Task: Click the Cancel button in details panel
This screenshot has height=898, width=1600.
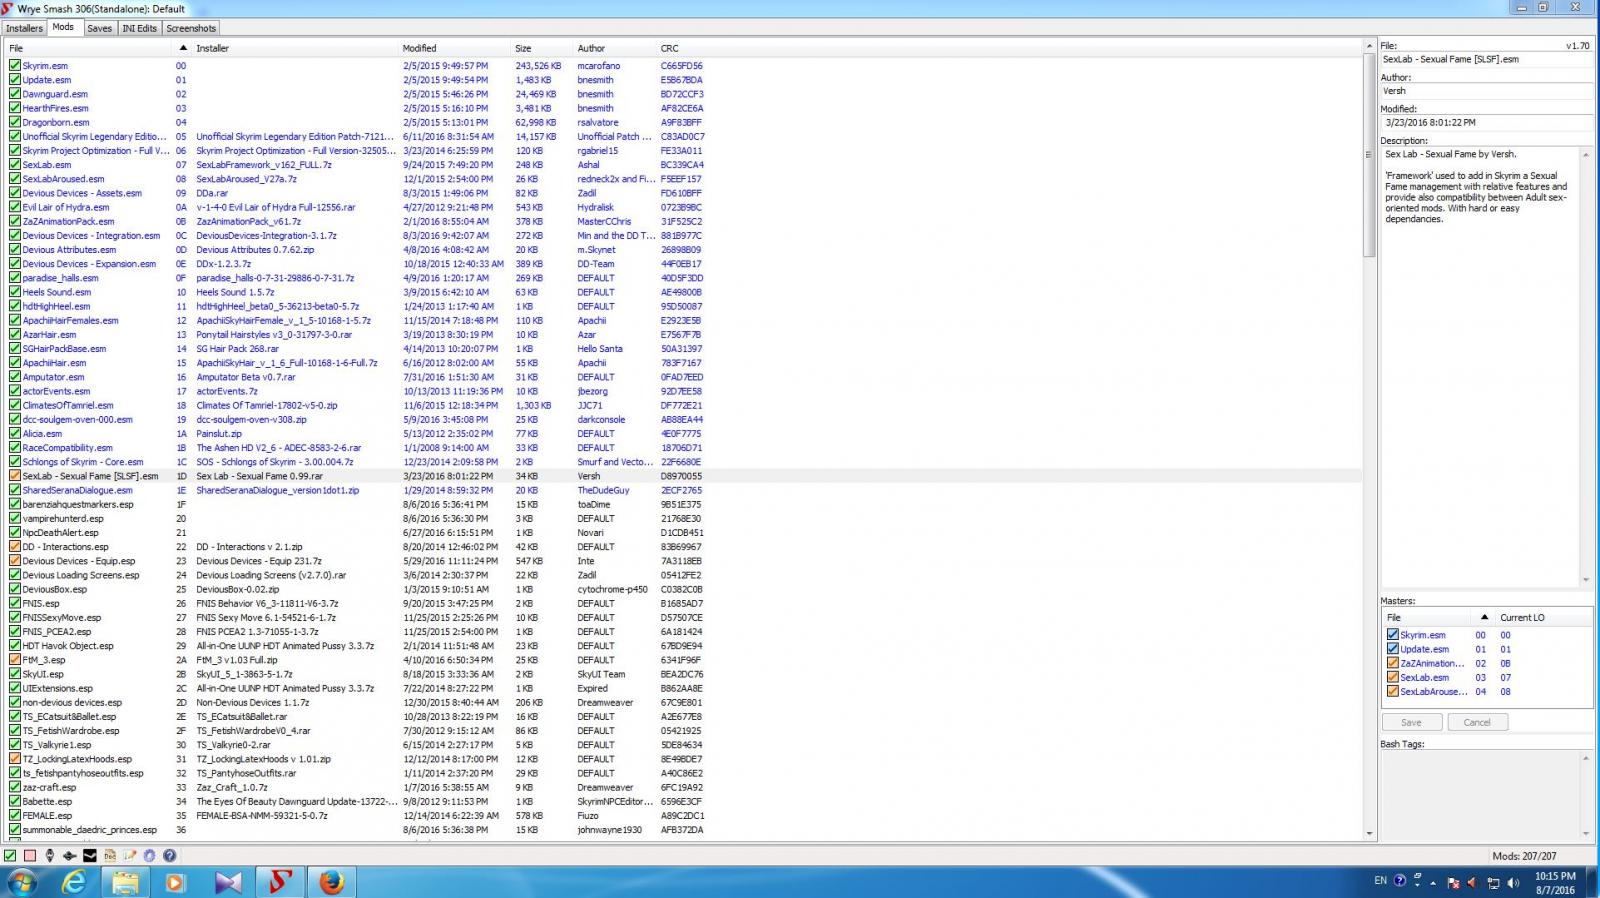Action: [1477, 722]
